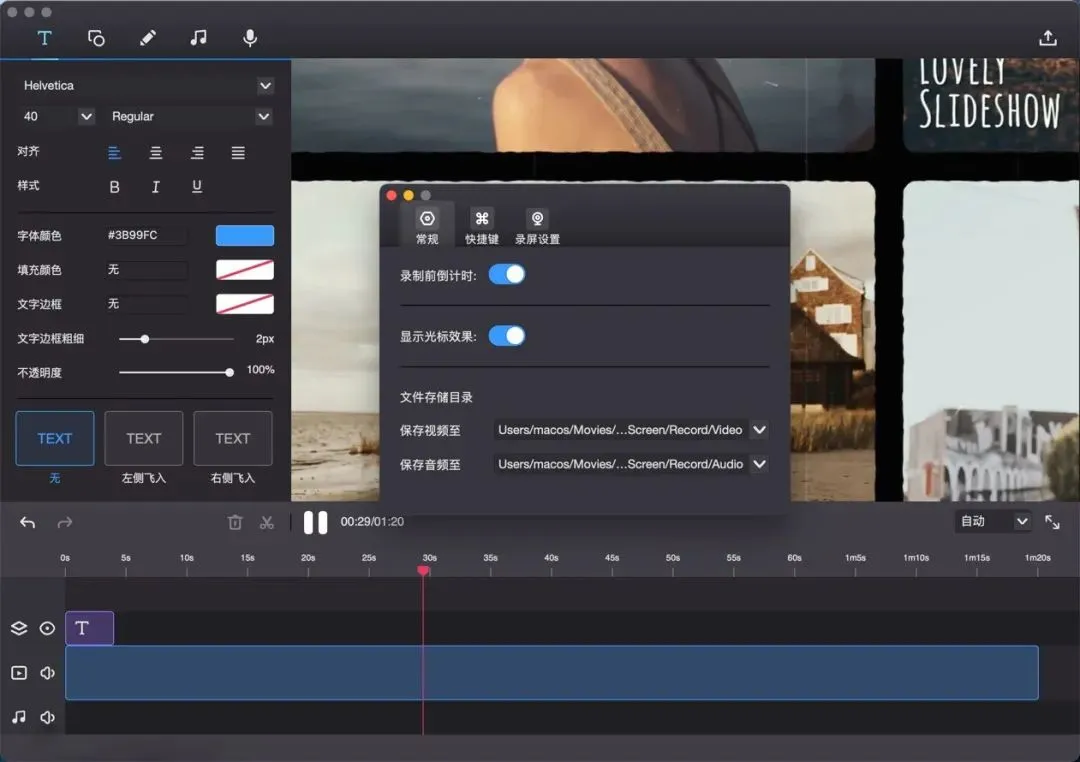Expand the Helvetica font dropdown
The height and width of the screenshot is (762, 1080).
click(265, 85)
